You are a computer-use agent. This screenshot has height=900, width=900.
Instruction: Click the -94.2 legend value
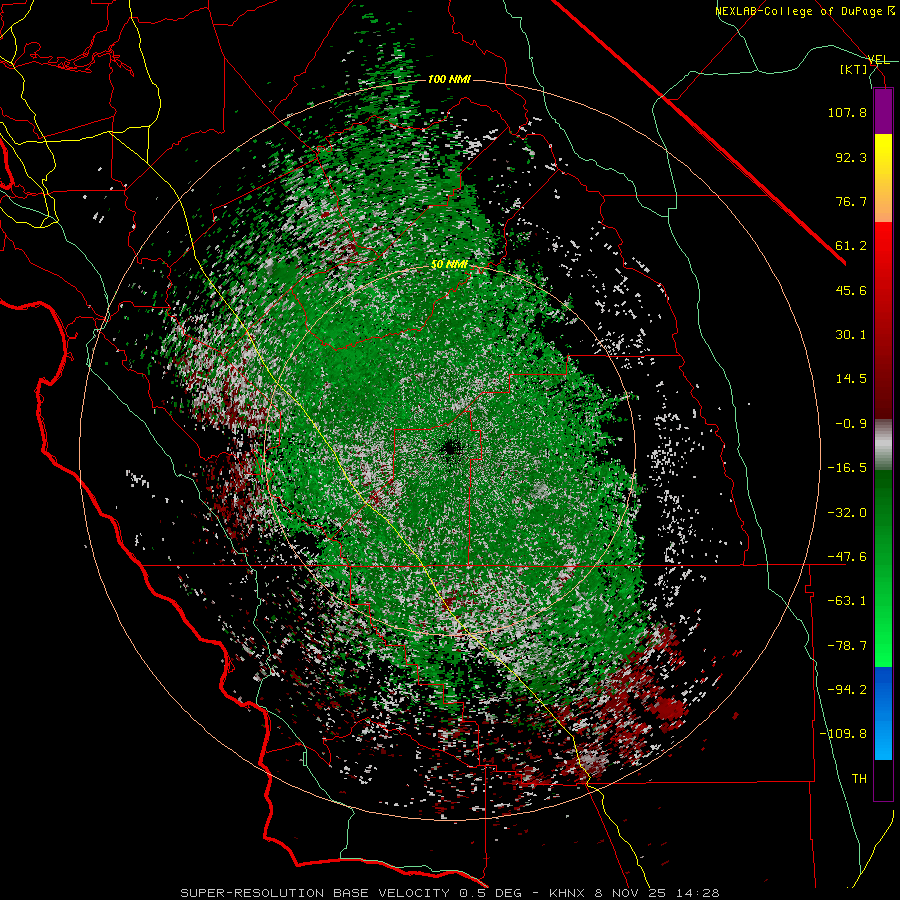click(847, 690)
